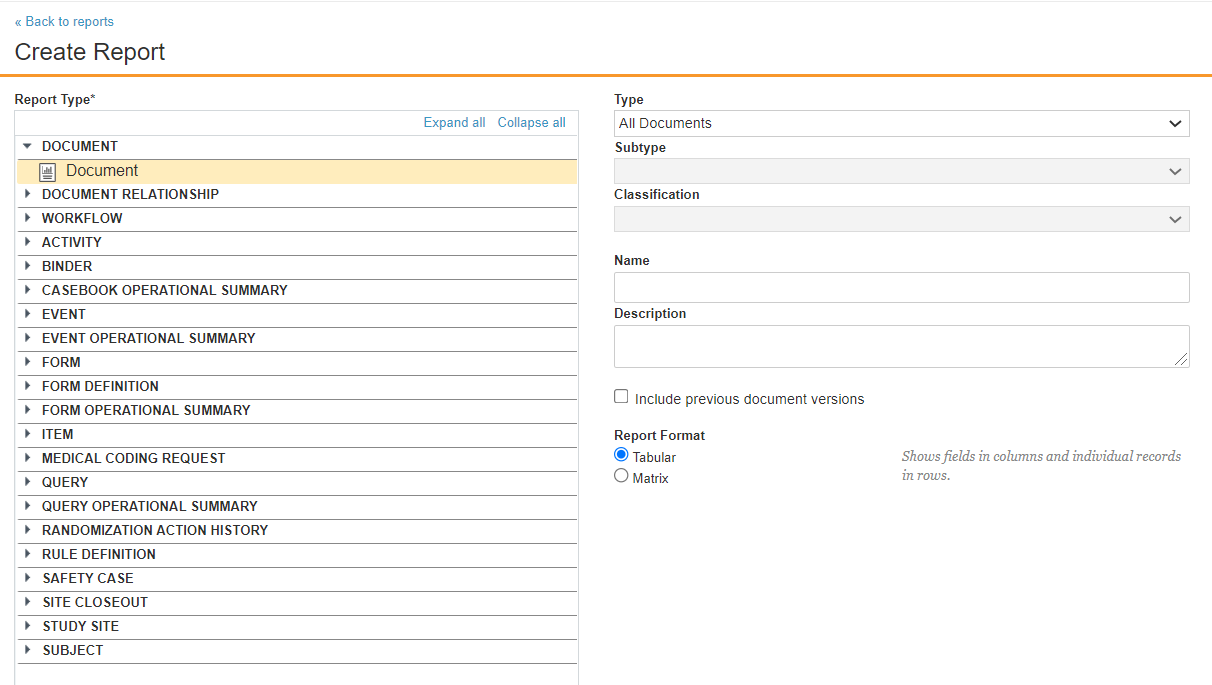The height and width of the screenshot is (685, 1212).
Task: Click the Collapse all link
Action: (x=531, y=122)
